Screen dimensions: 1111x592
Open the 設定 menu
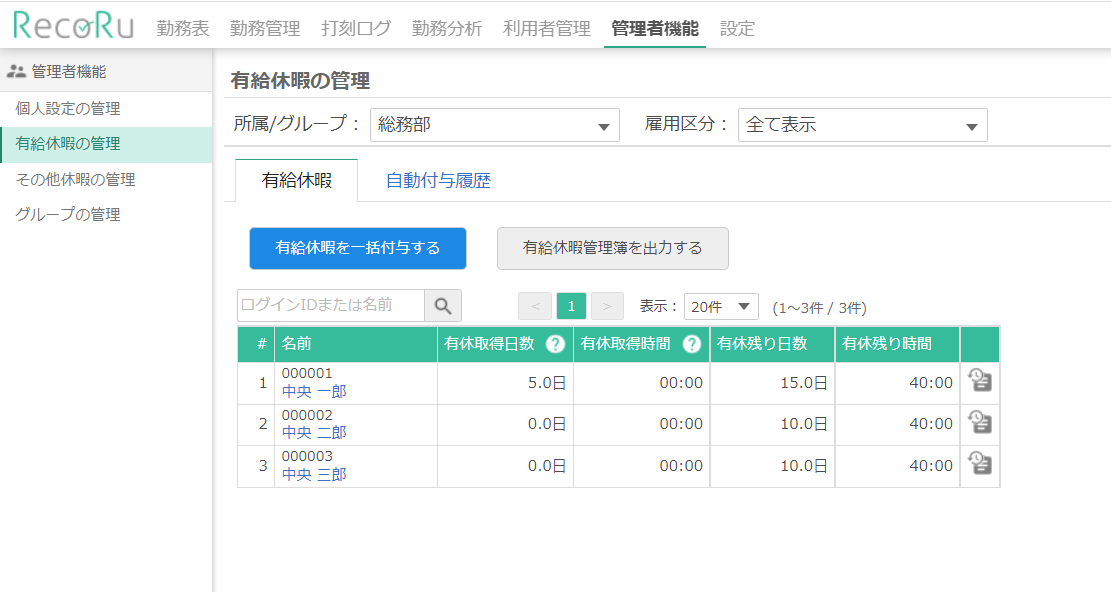tap(737, 29)
